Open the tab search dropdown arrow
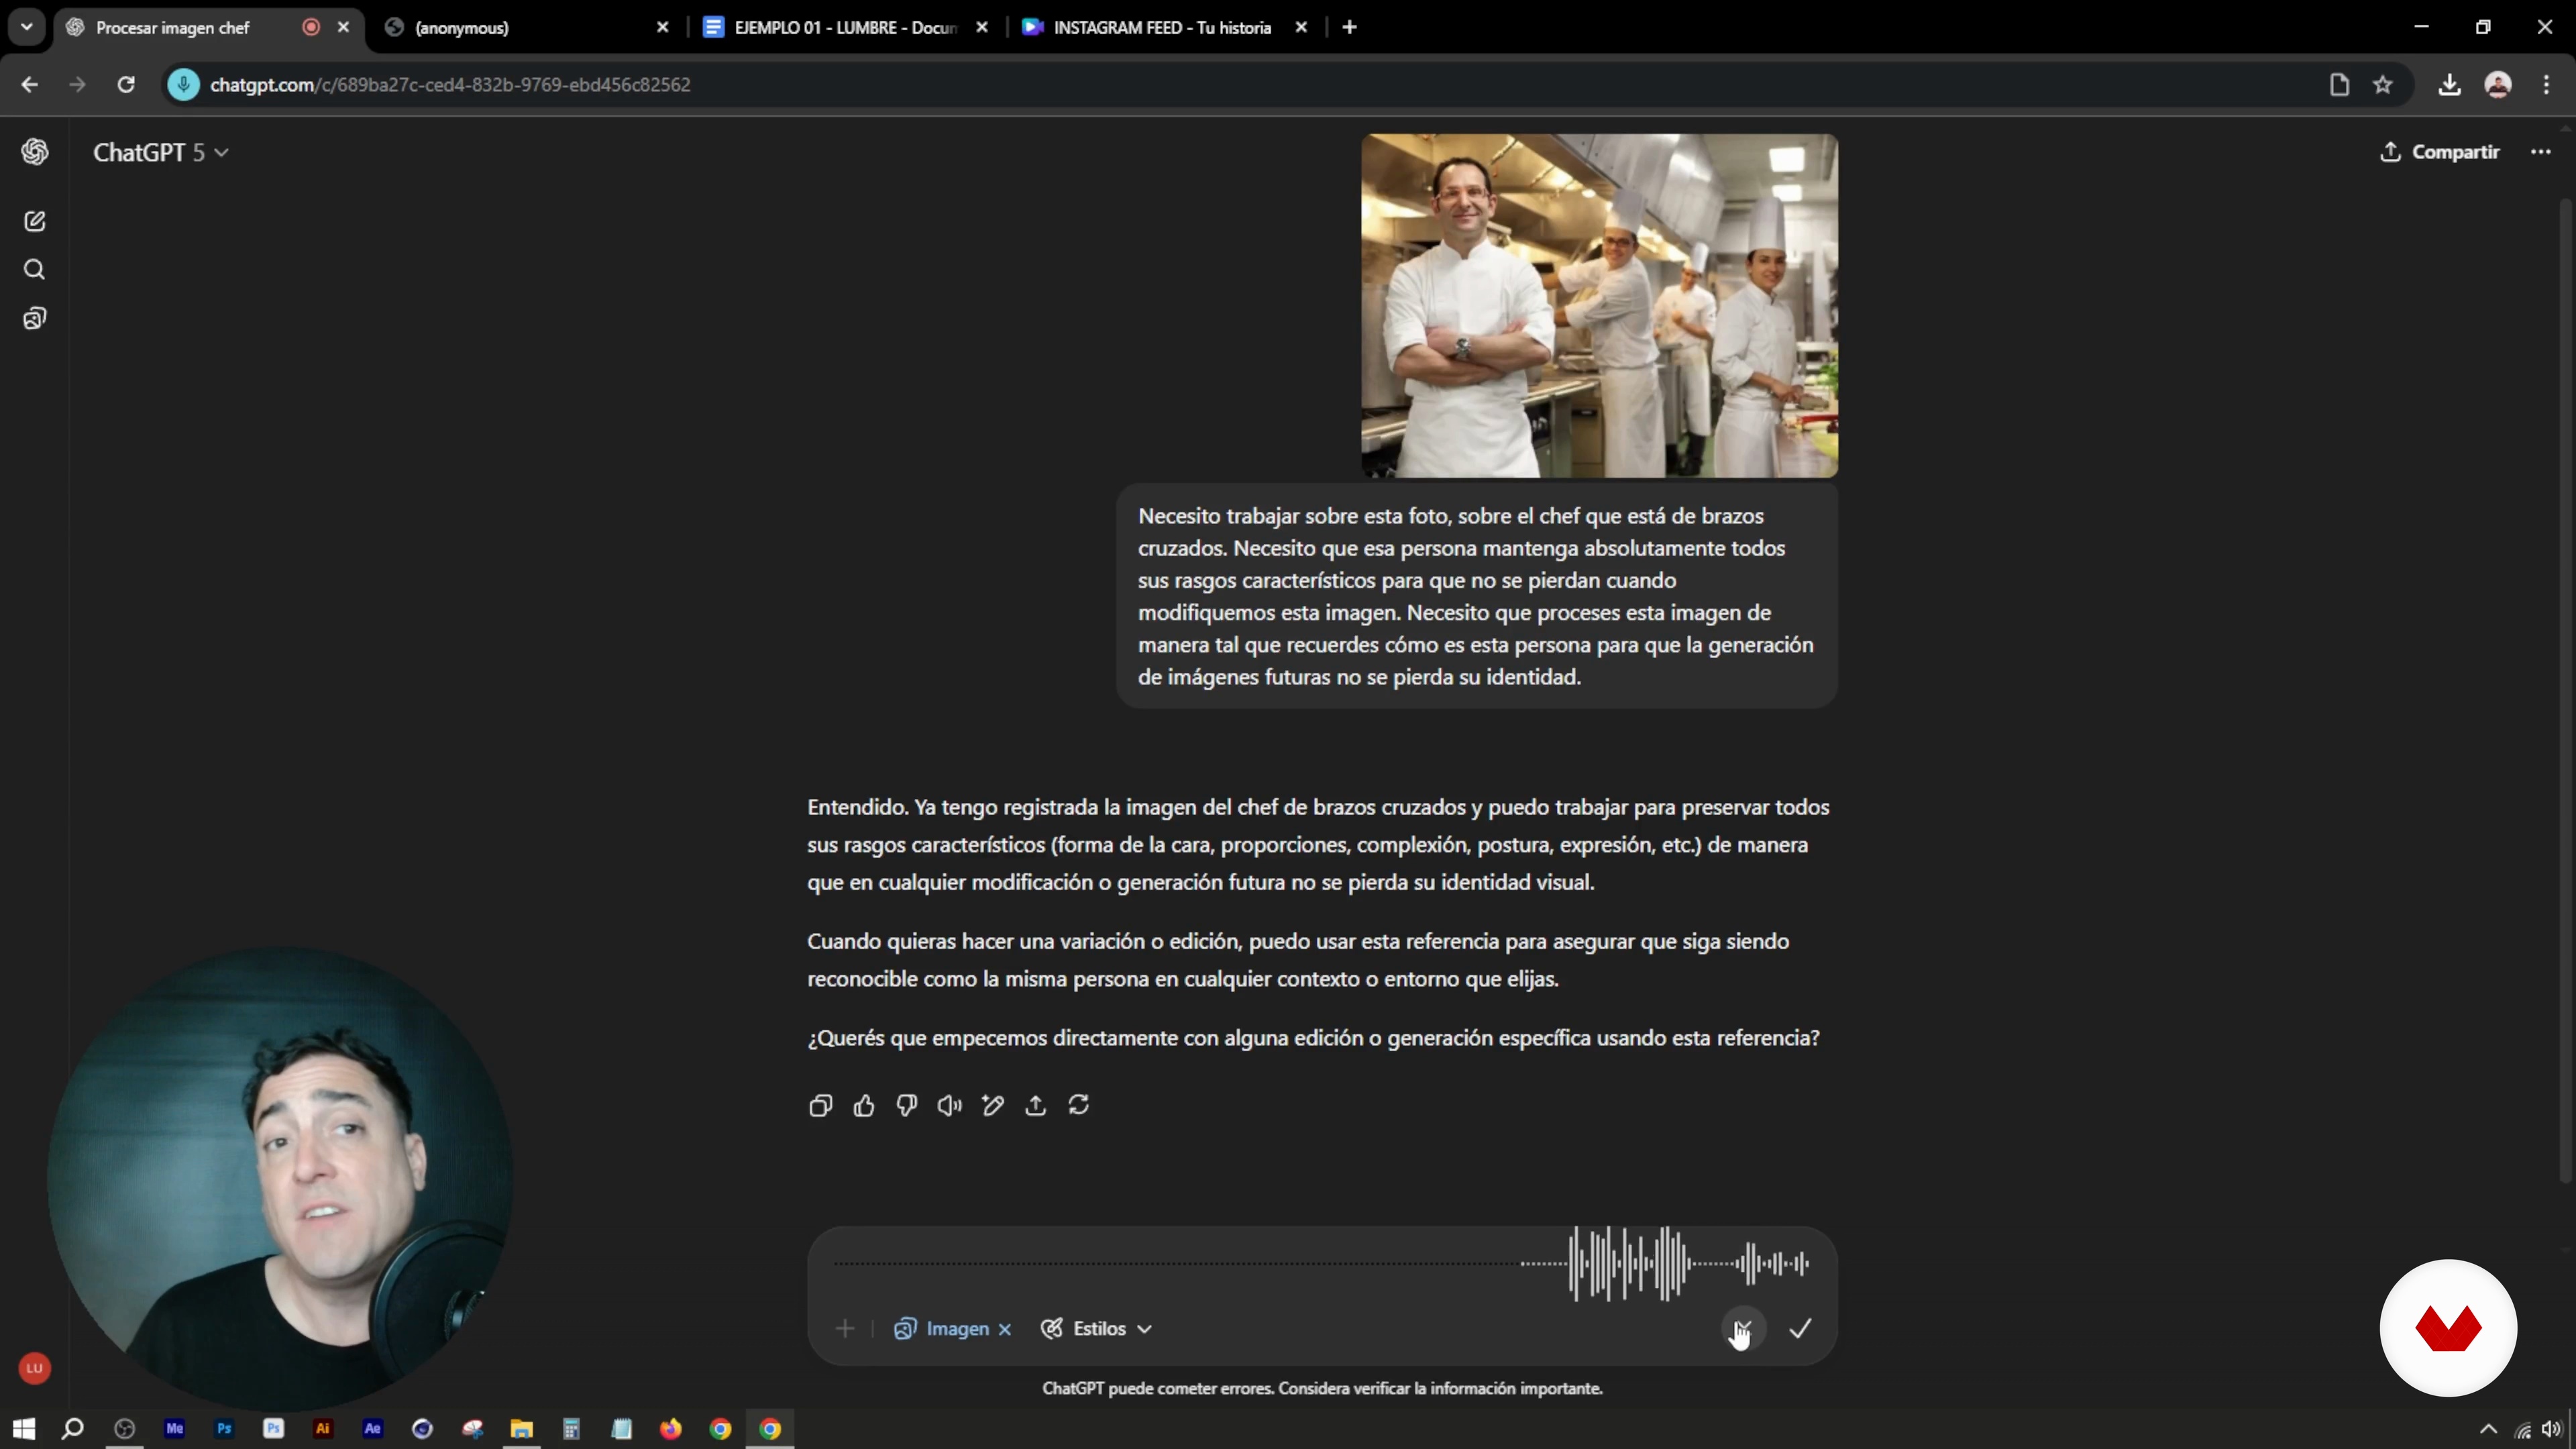 click(27, 27)
